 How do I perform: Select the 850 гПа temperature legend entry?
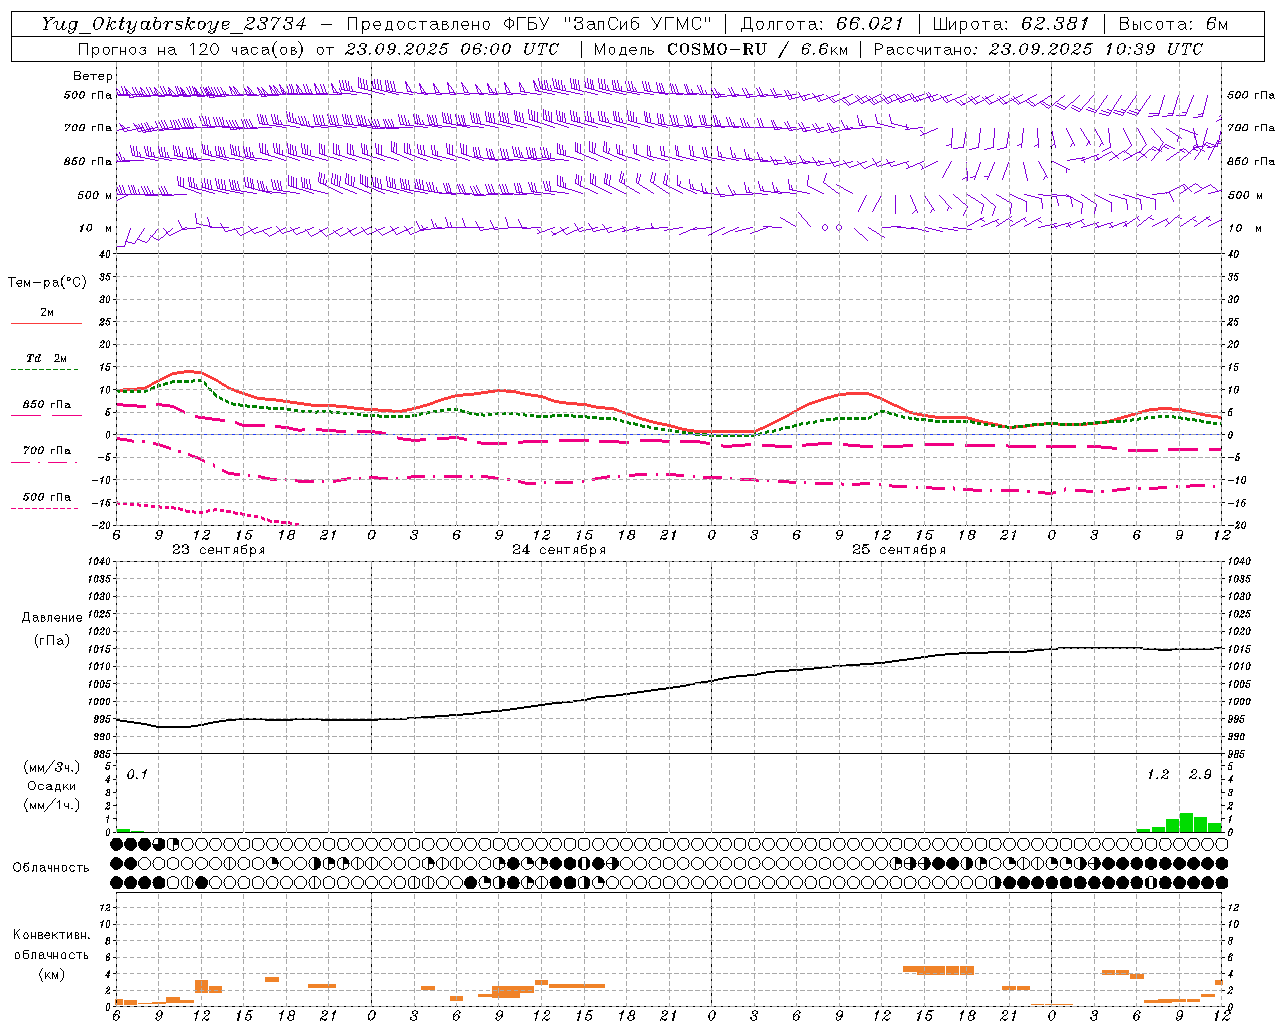coord(47,405)
